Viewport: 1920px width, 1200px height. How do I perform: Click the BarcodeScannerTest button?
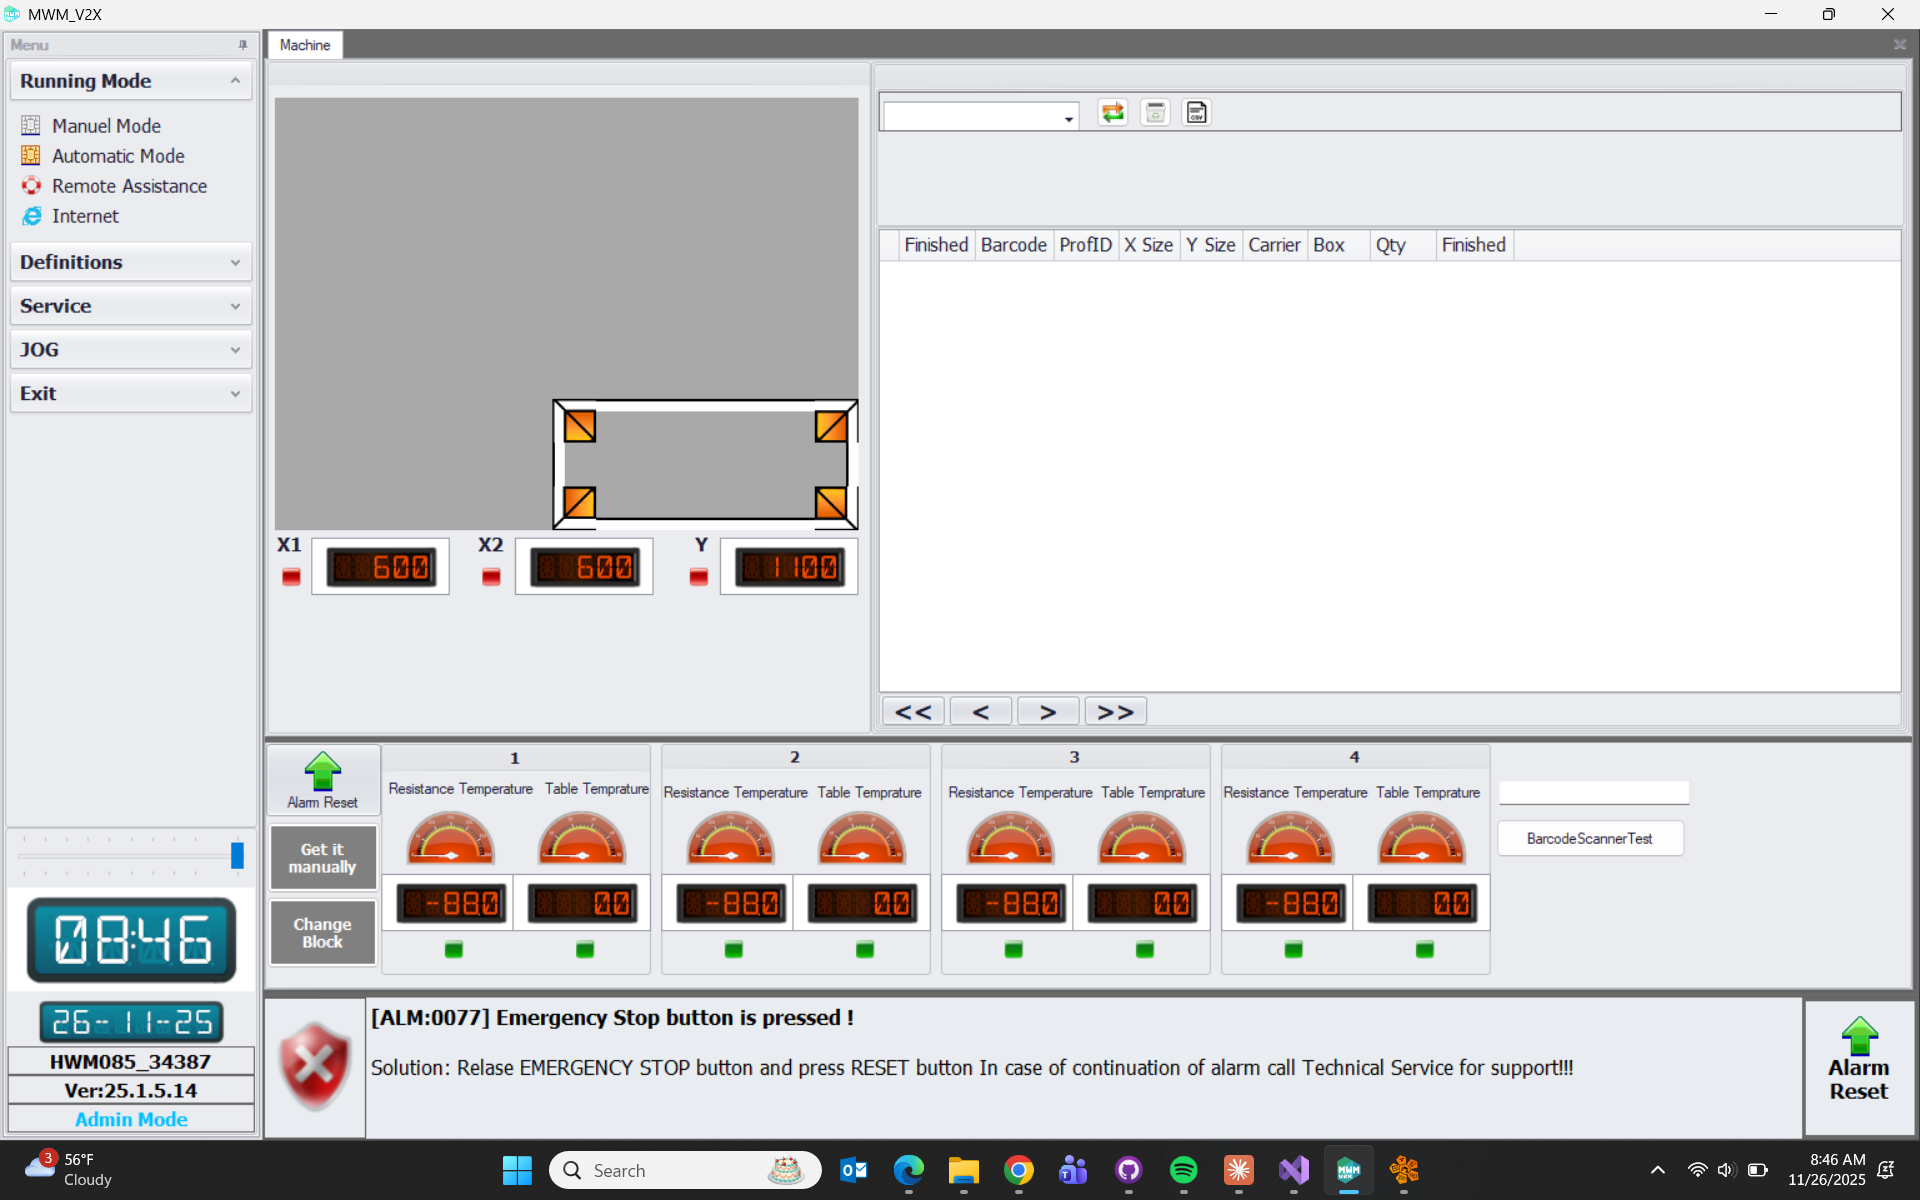point(1589,839)
